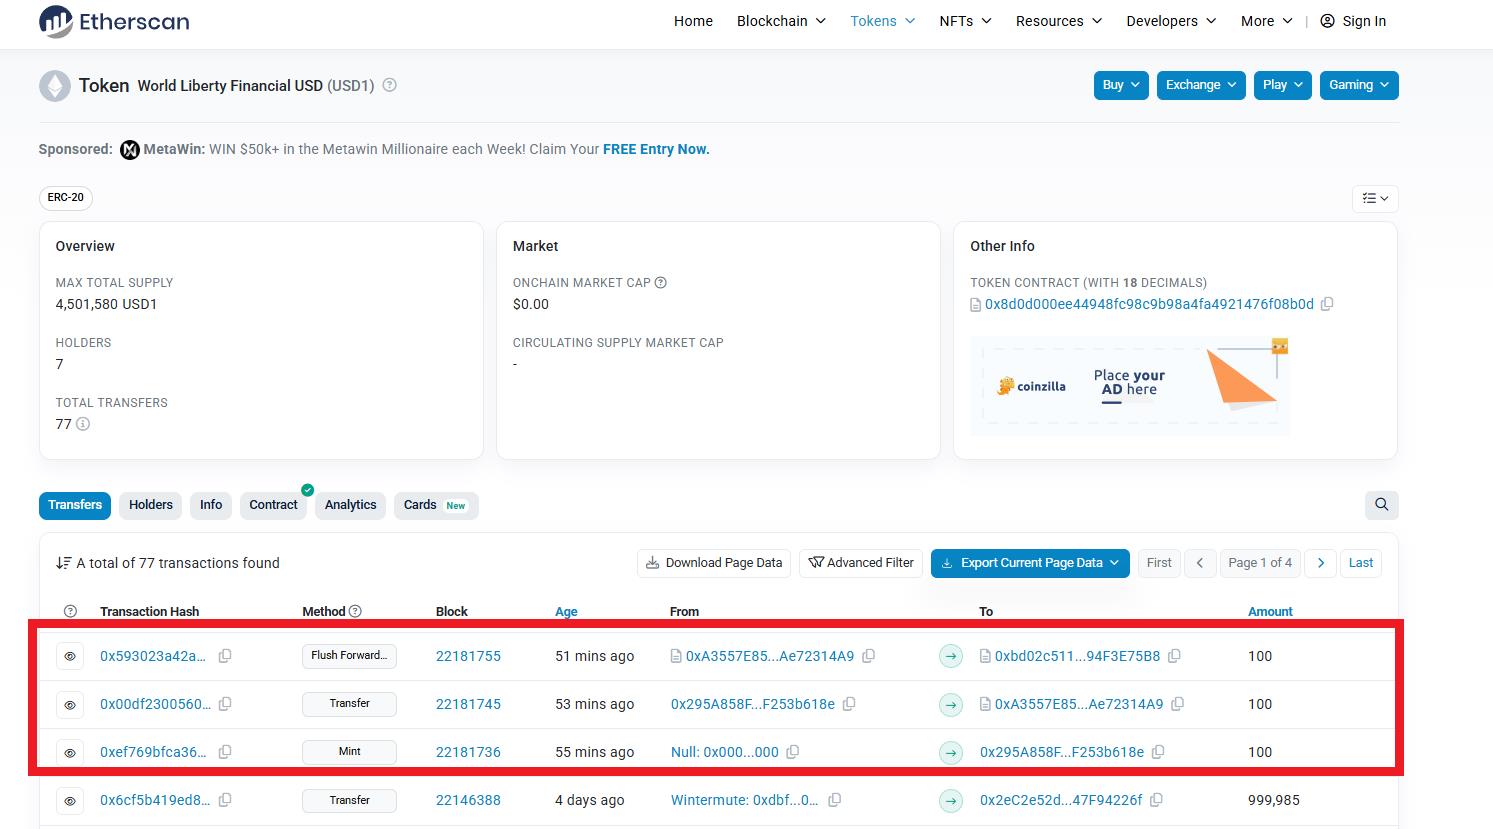
Task: Open Wintermute sender address link
Action: [x=744, y=800]
